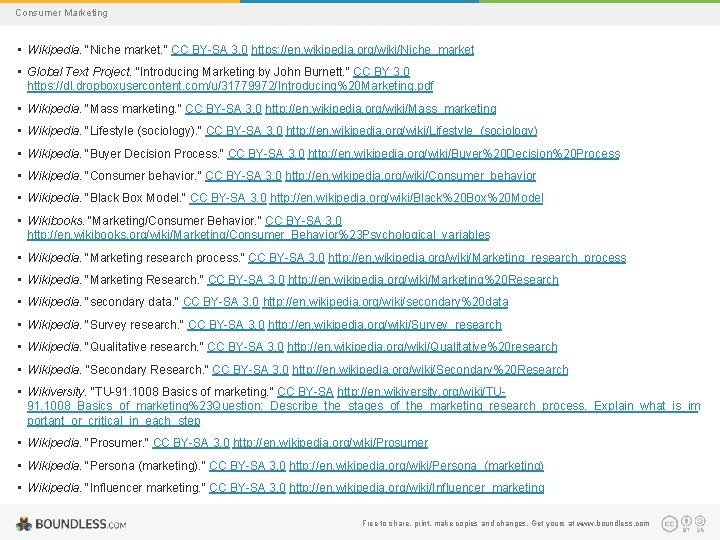Click CC BY-SA 3.0 license after Marketing research process

tap(287, 258)
